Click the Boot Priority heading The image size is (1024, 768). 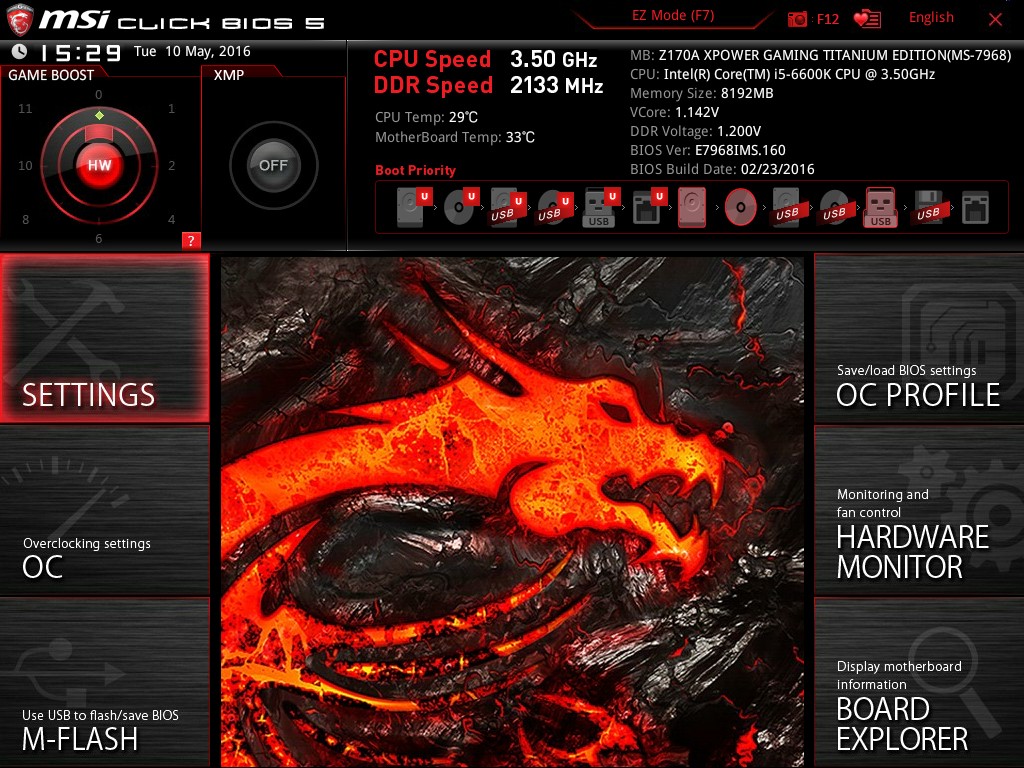click(415, 170)
